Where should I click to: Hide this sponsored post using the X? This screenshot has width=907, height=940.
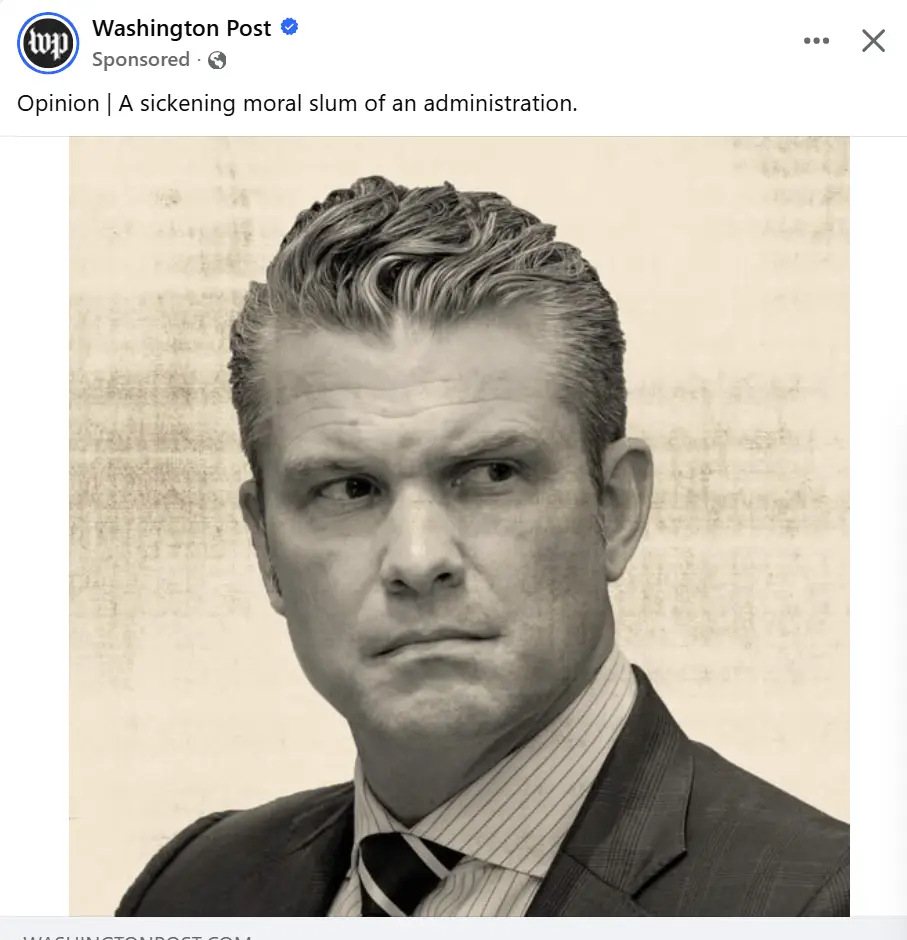click(873, 41)
